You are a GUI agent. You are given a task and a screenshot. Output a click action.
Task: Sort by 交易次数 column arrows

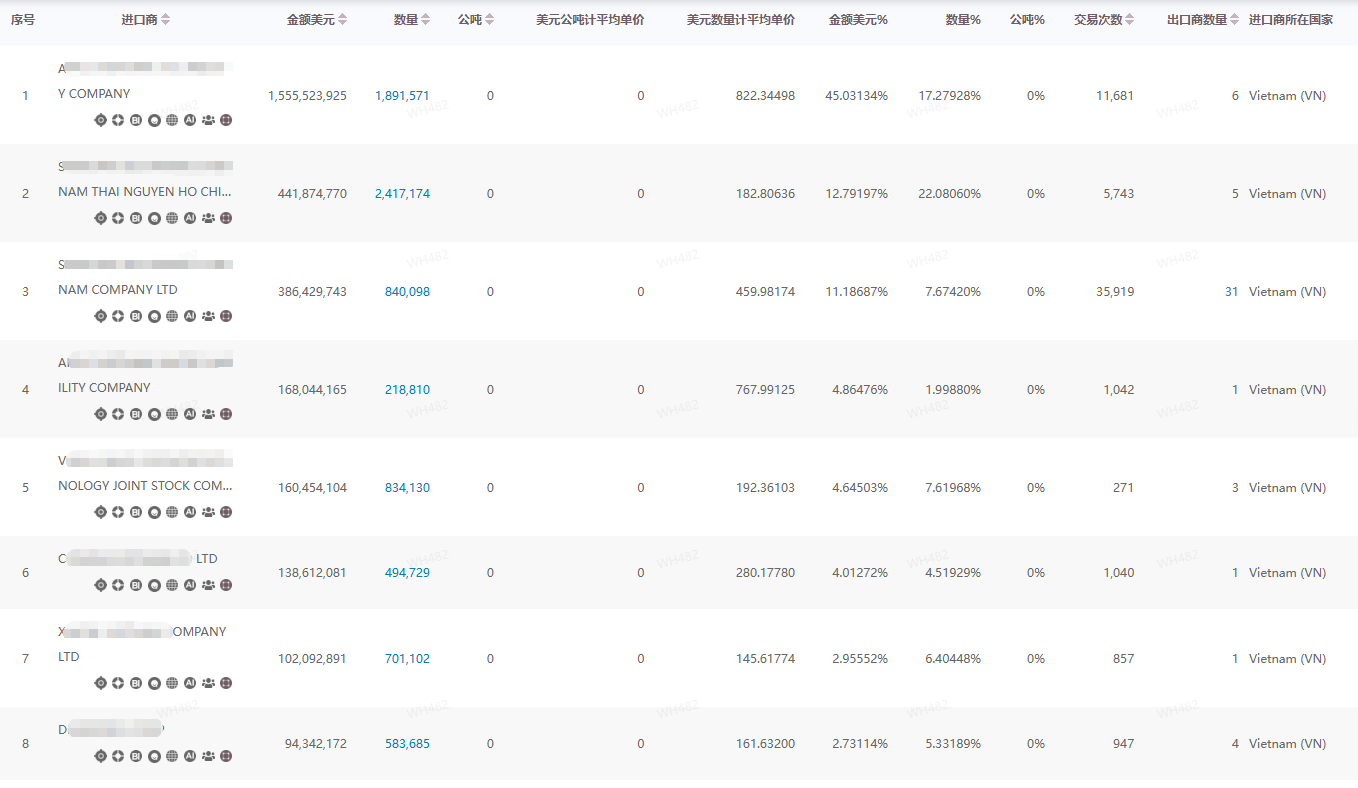click(1130, 20)
